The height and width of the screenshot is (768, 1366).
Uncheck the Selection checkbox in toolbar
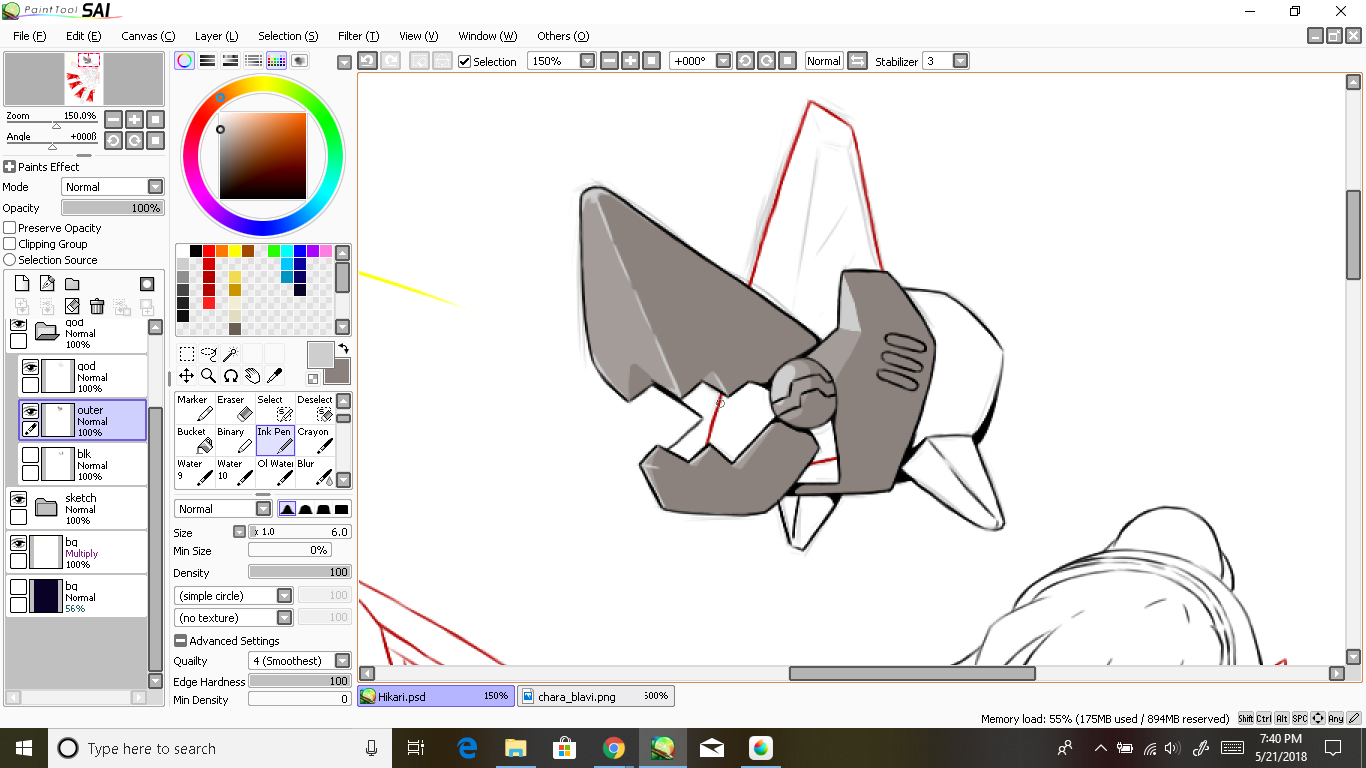[465, 61]
